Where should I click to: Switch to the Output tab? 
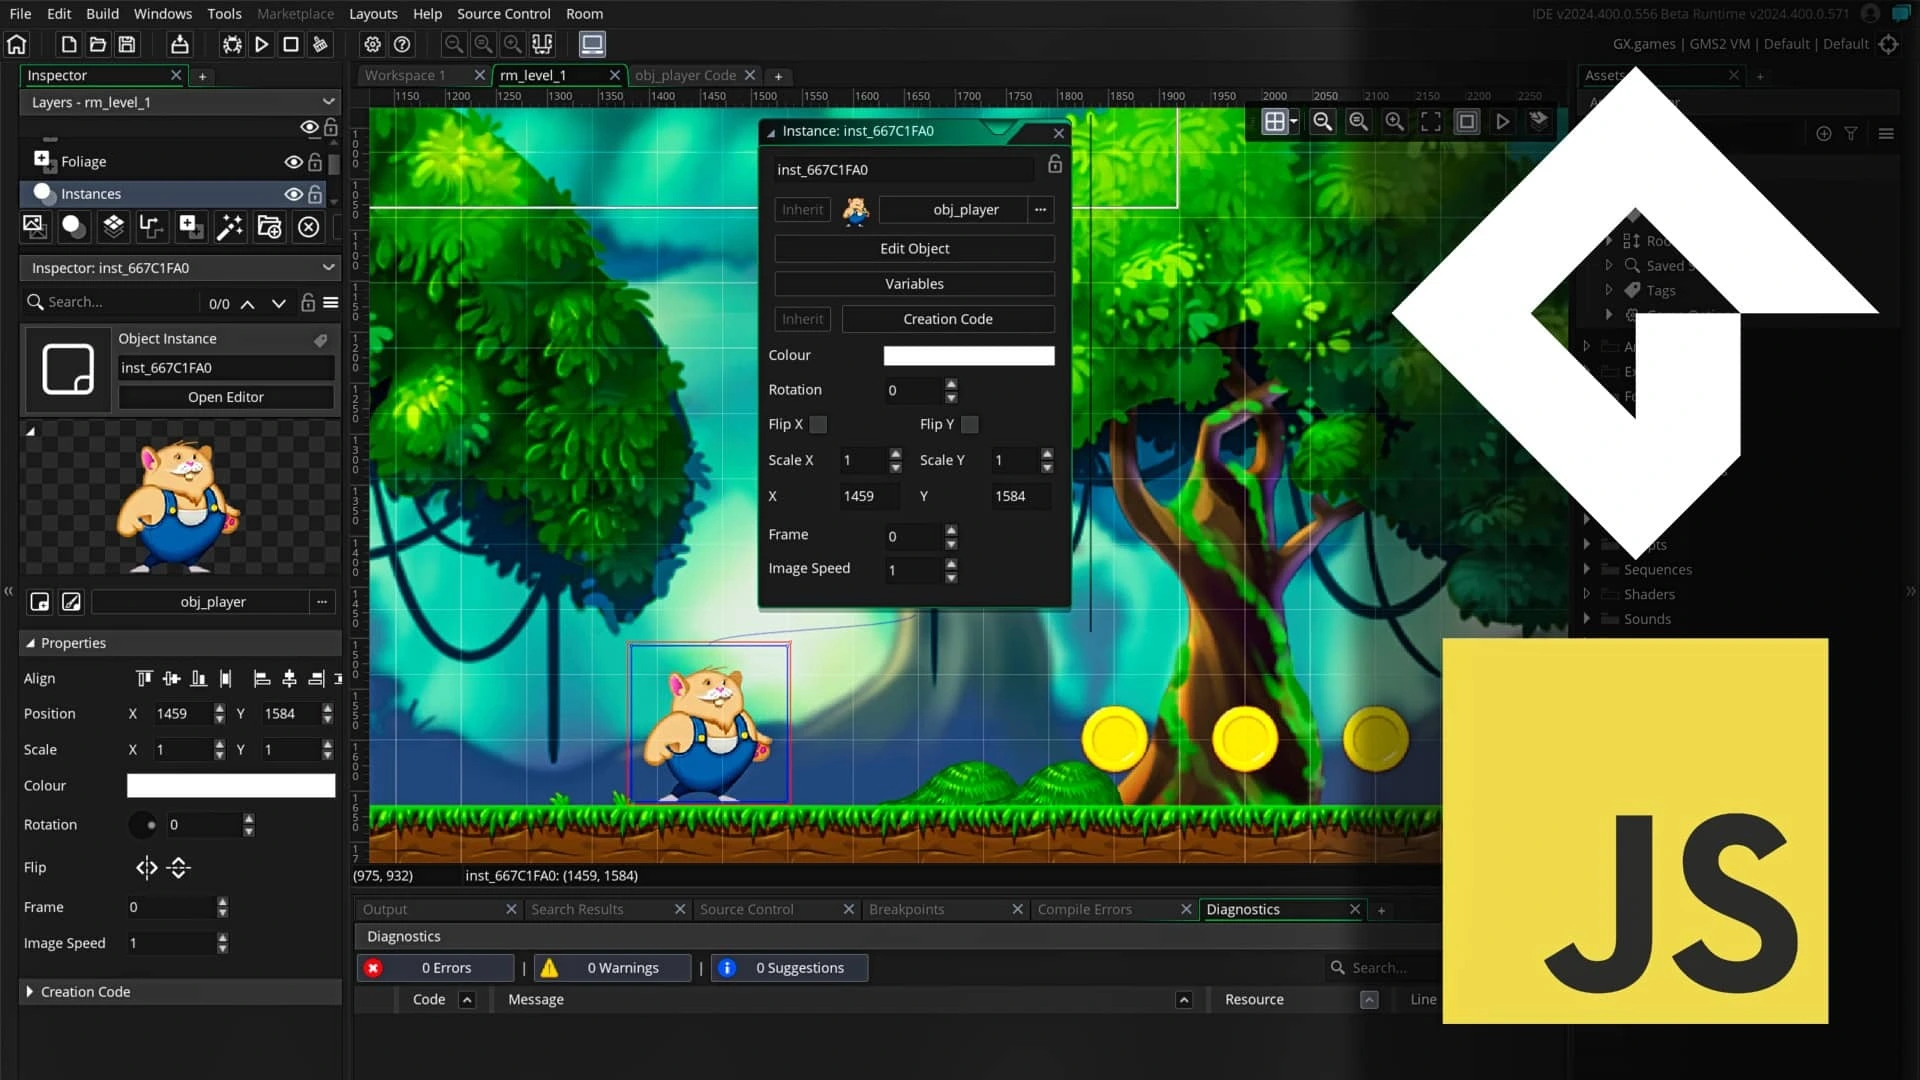(x=385, y=909)
